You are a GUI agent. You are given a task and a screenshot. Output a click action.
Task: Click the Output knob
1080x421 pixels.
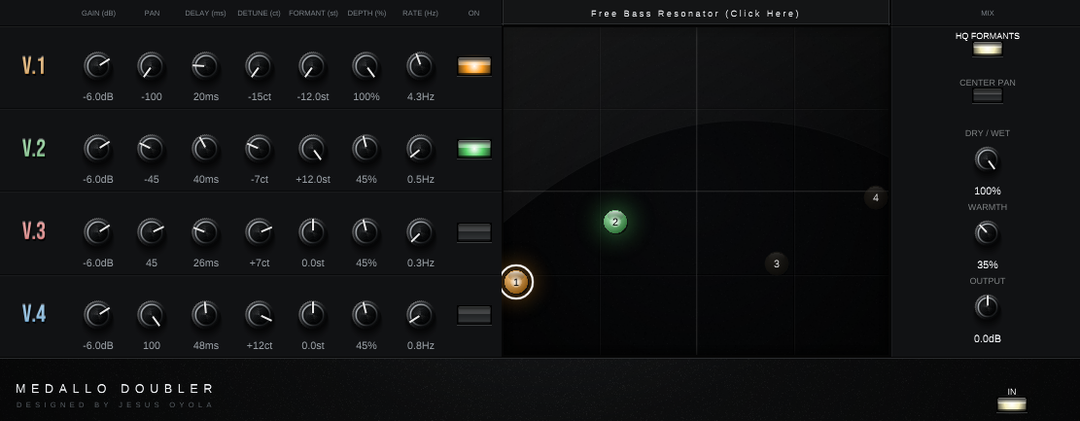pos(987,307)
